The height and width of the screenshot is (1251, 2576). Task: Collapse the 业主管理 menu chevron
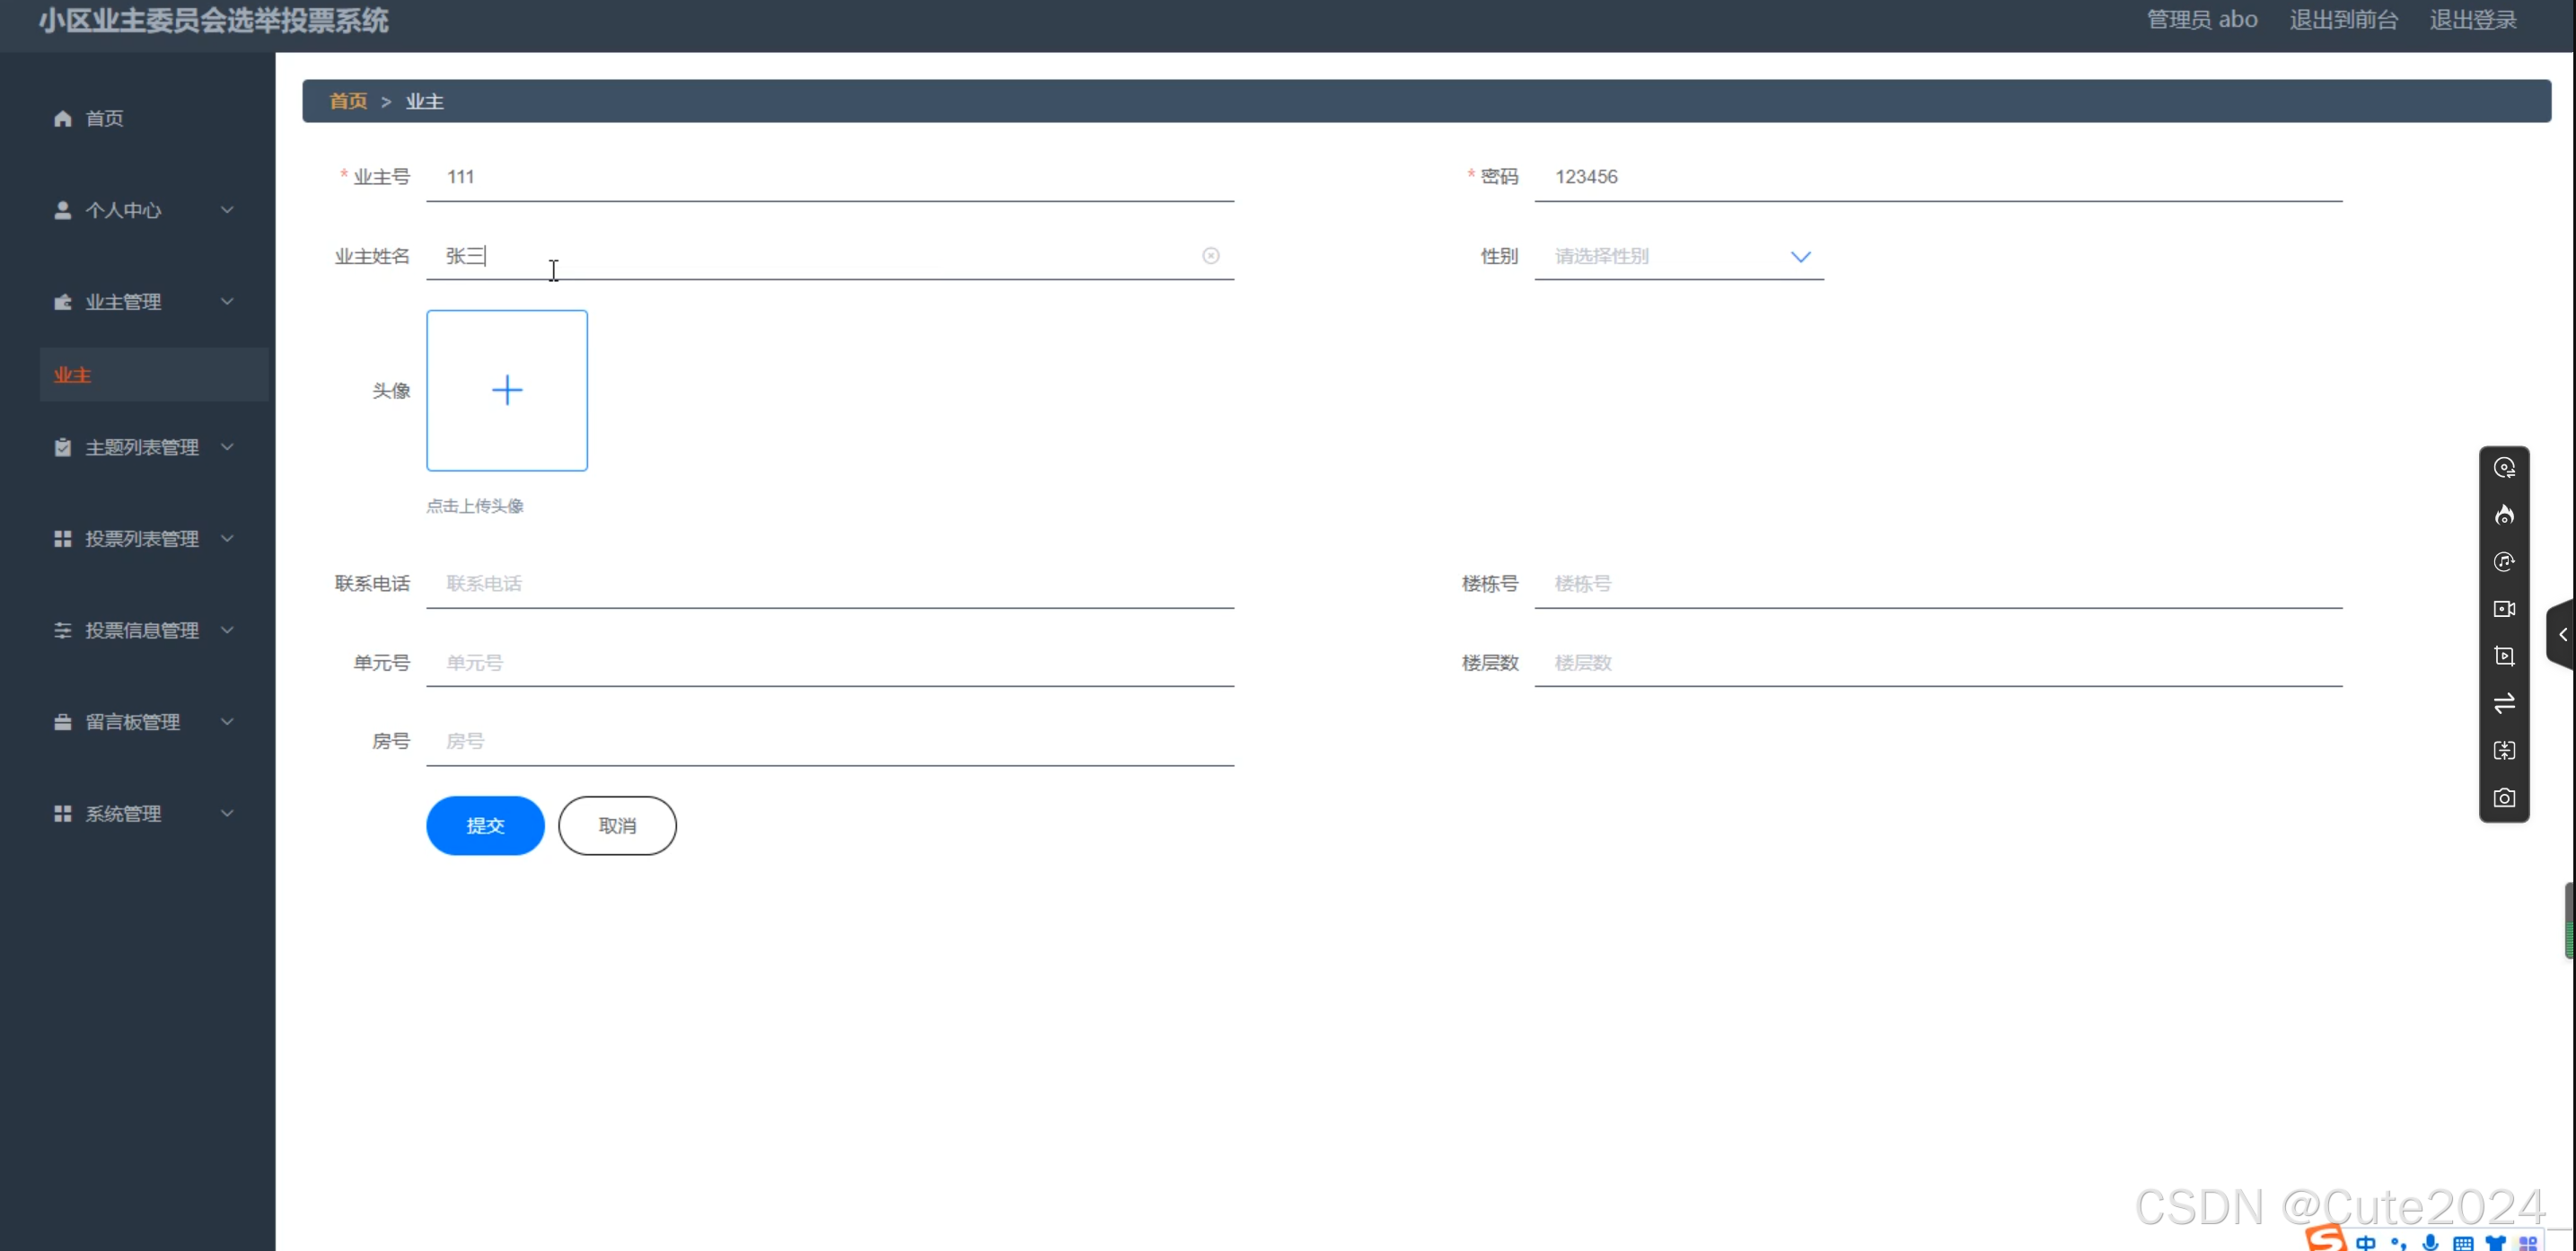(x=227, y=302)
